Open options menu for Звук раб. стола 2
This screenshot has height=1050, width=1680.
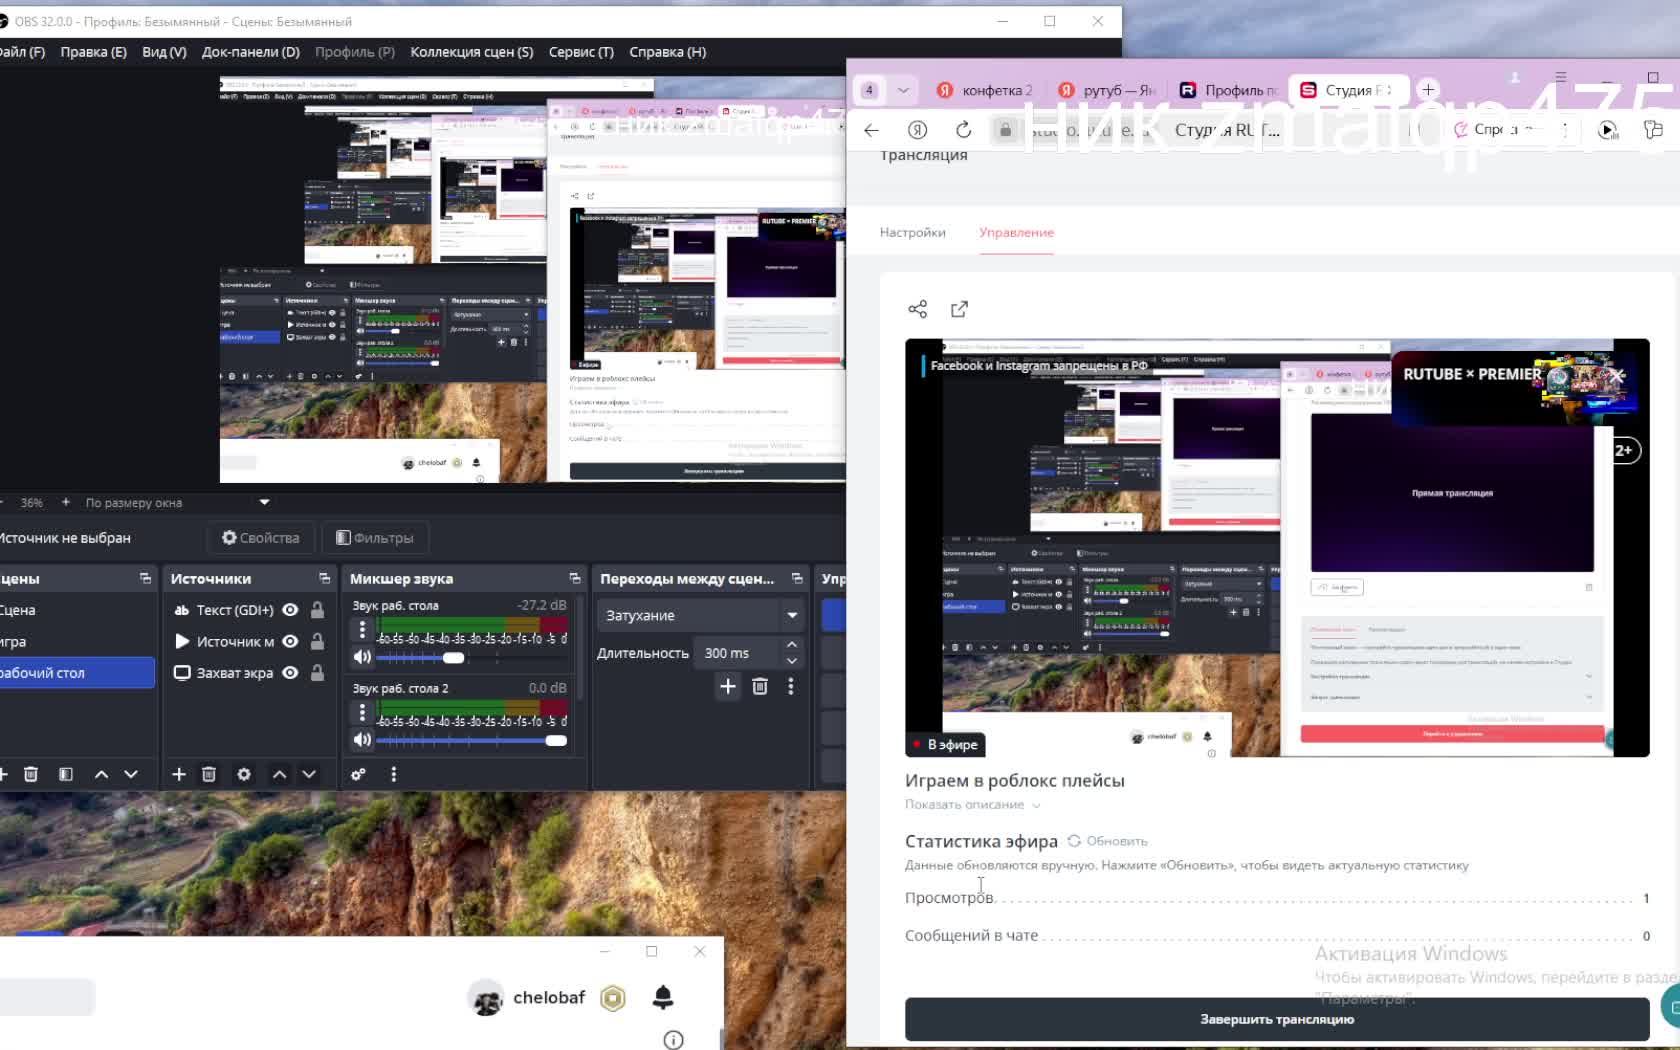click(x=362, y=713)
